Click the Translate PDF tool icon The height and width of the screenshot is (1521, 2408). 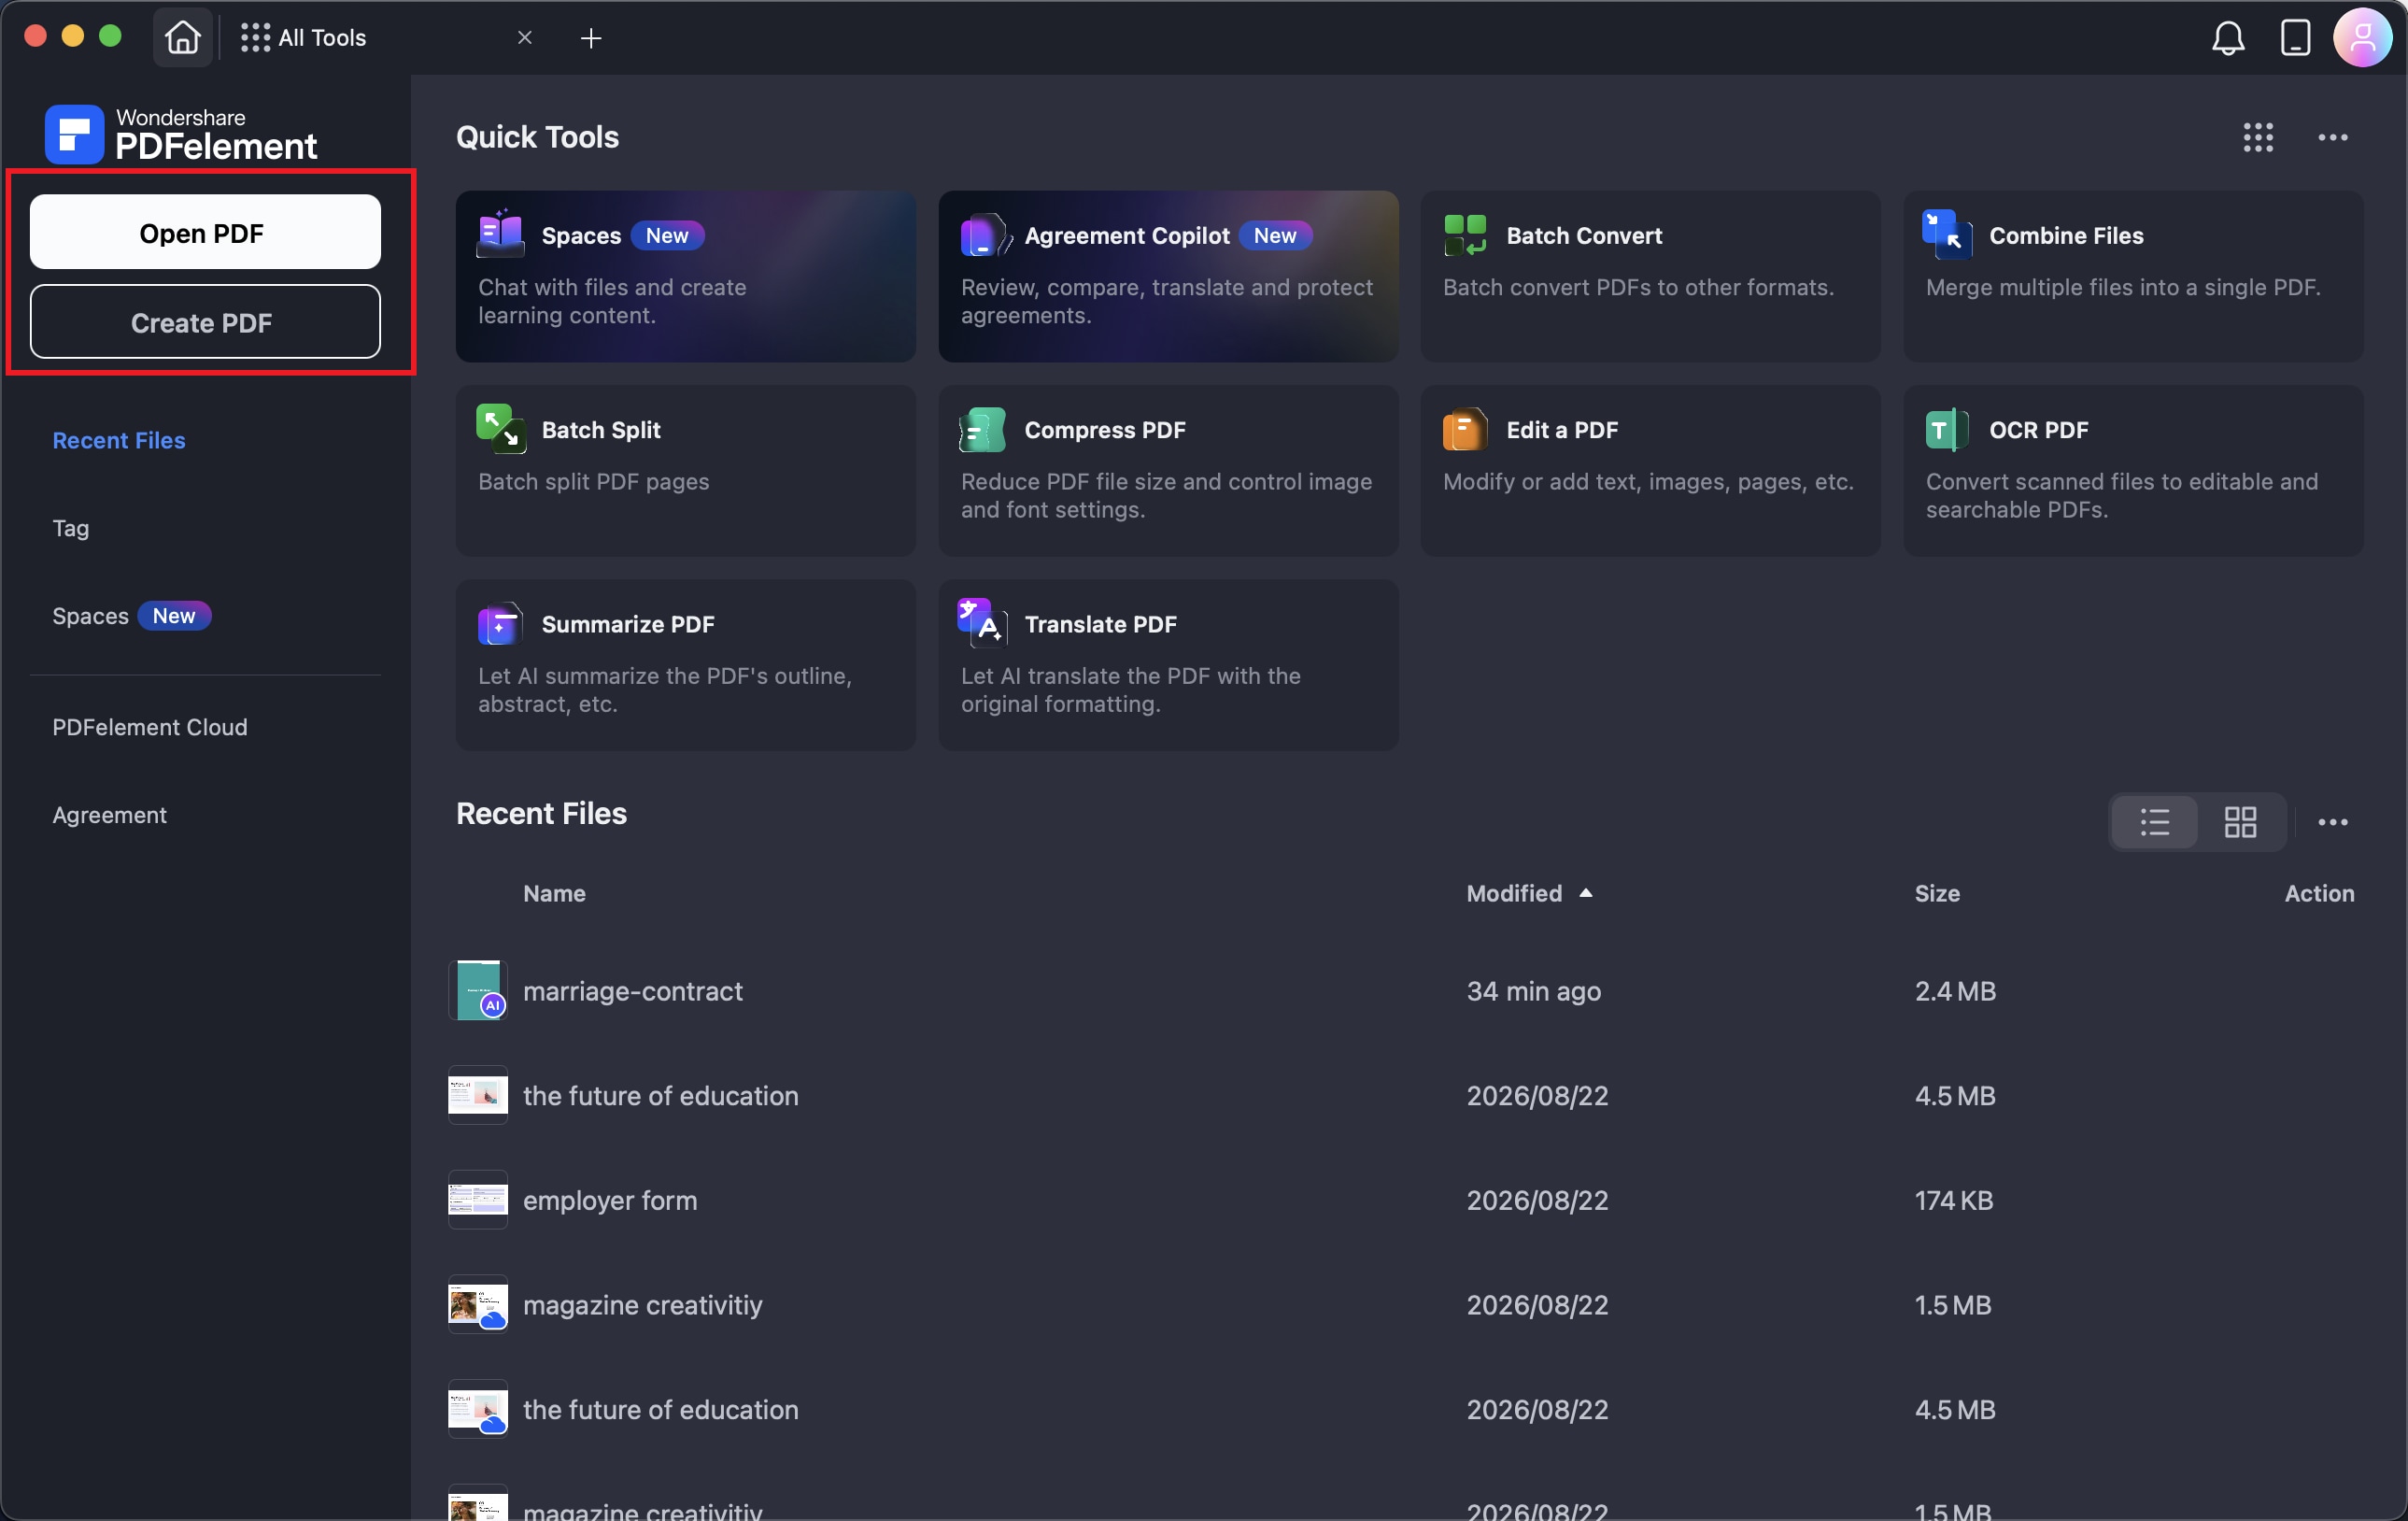tap(984, 621)
